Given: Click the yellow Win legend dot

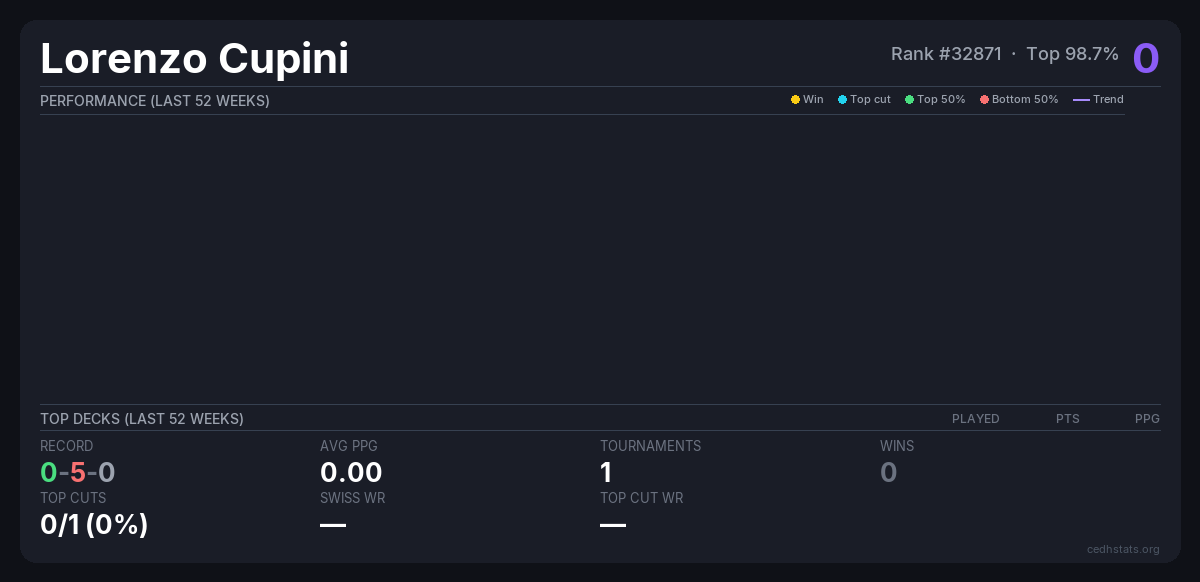Looking at the screenshot, I should click(795, 100).
